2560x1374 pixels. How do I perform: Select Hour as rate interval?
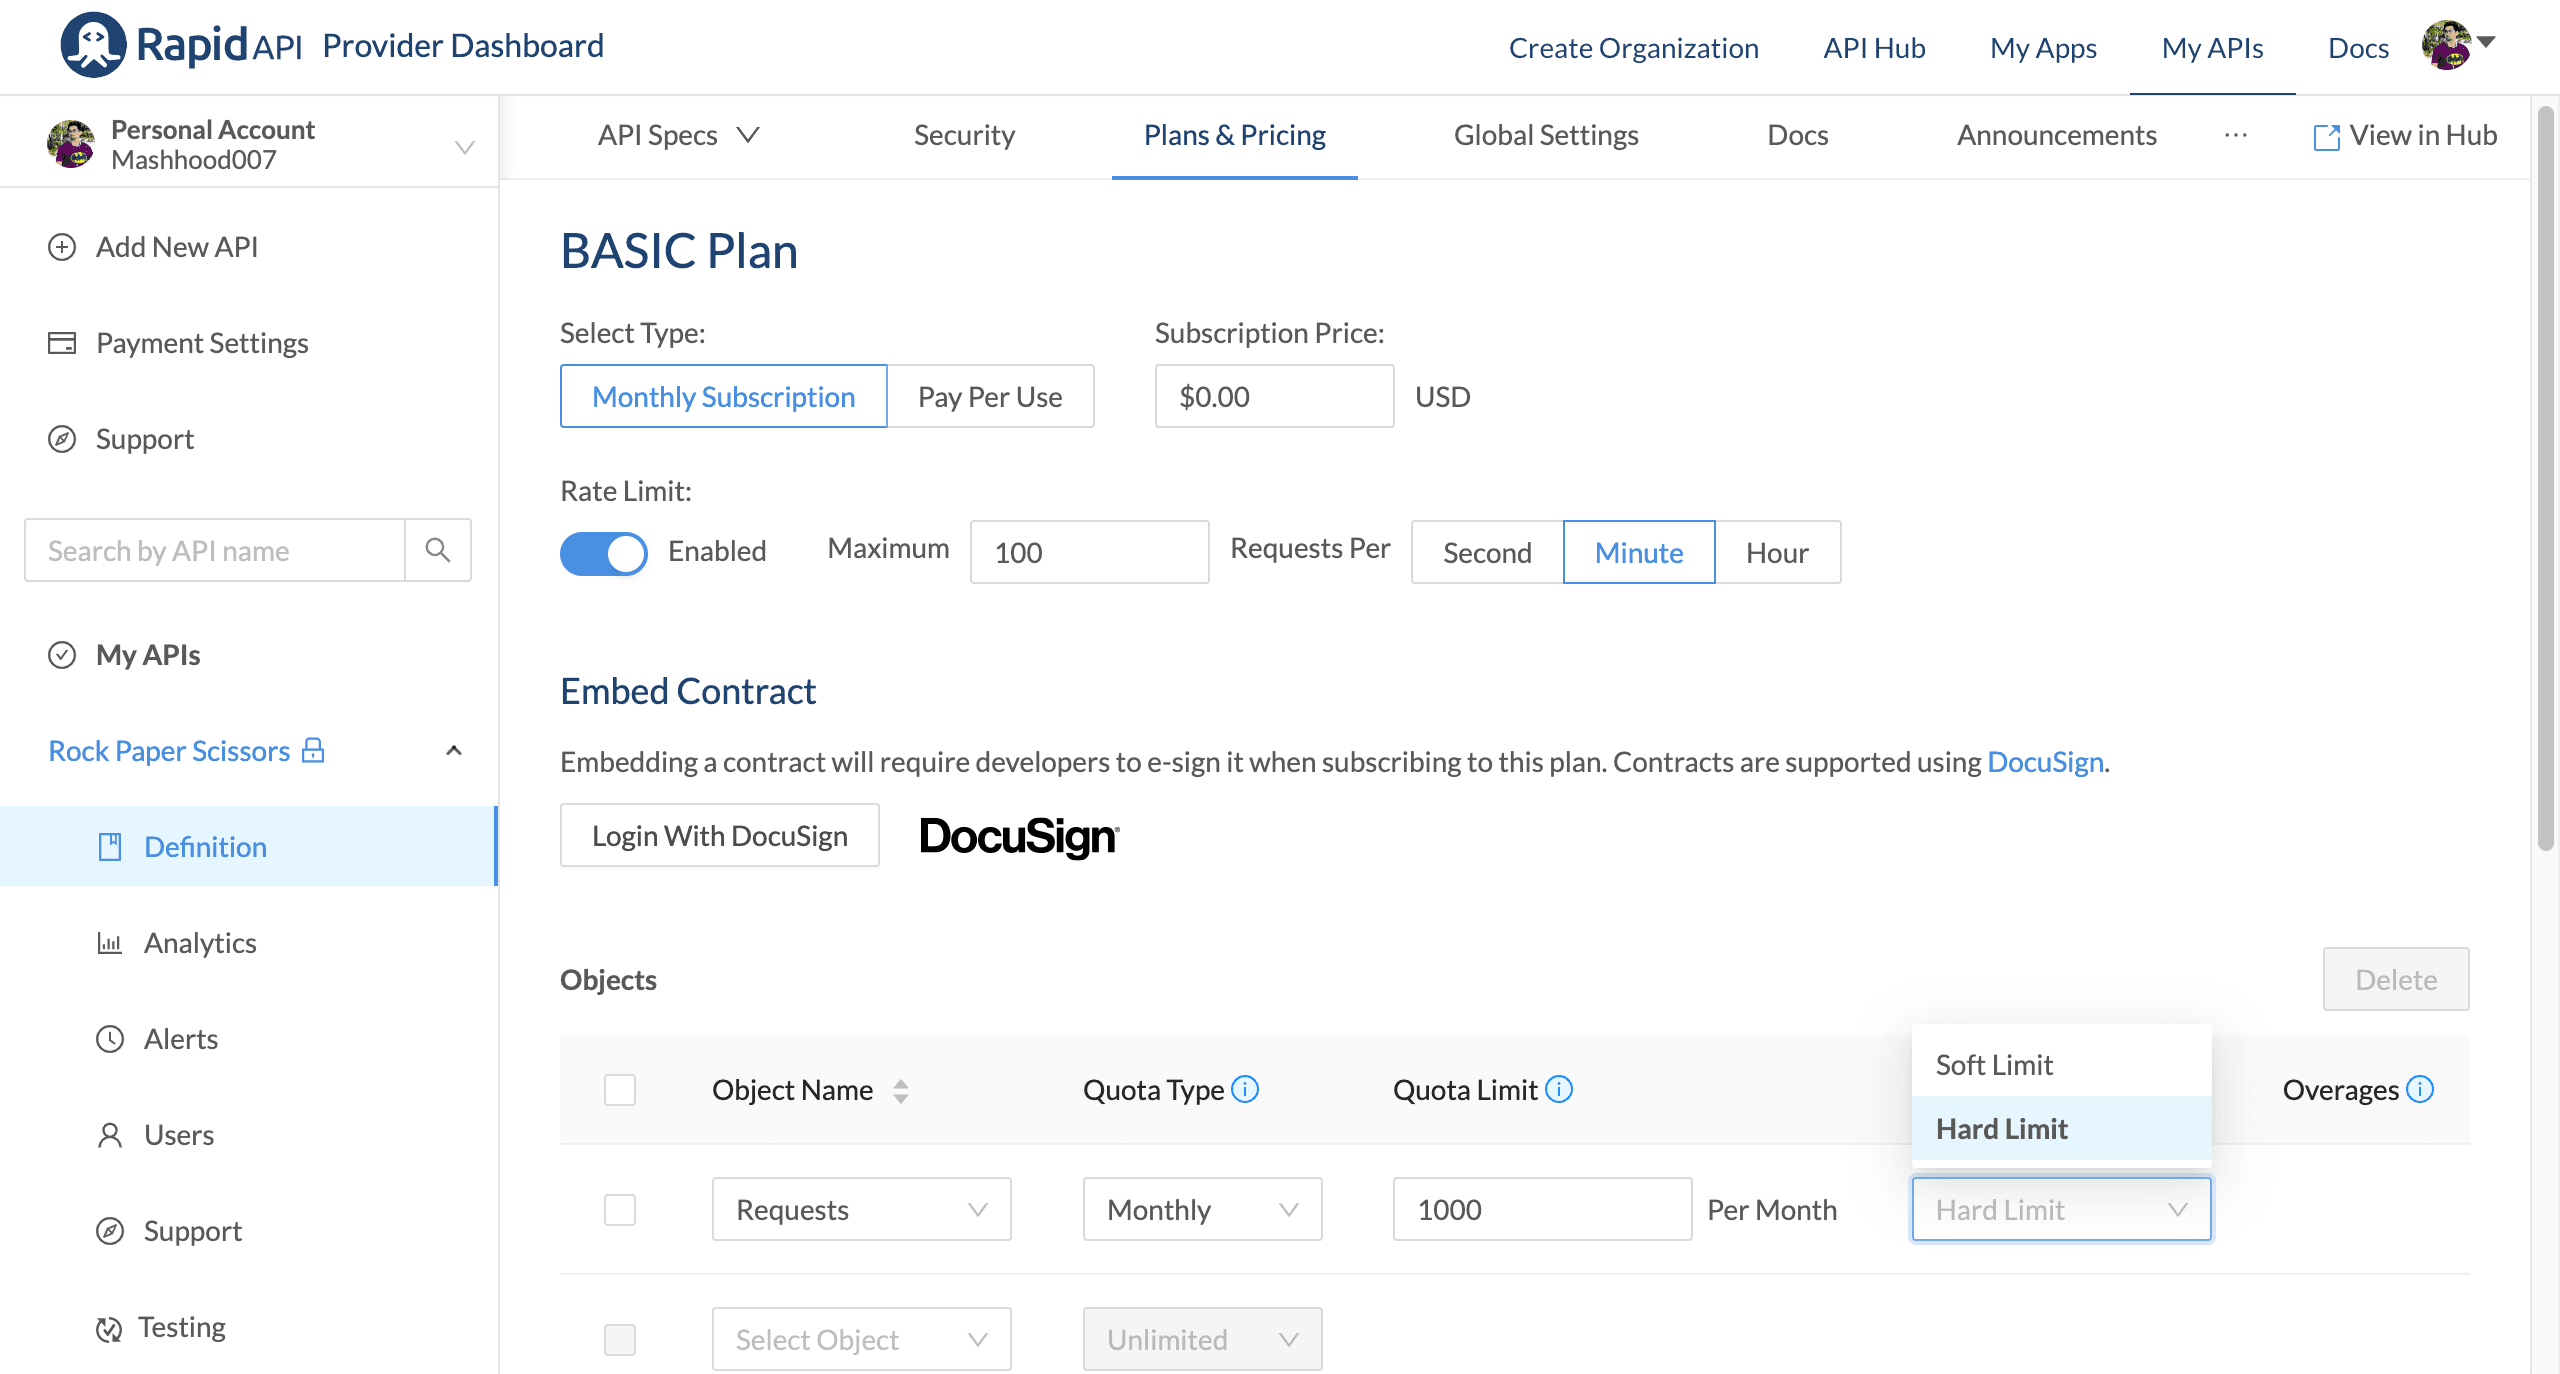click(x=1777, y=552)
